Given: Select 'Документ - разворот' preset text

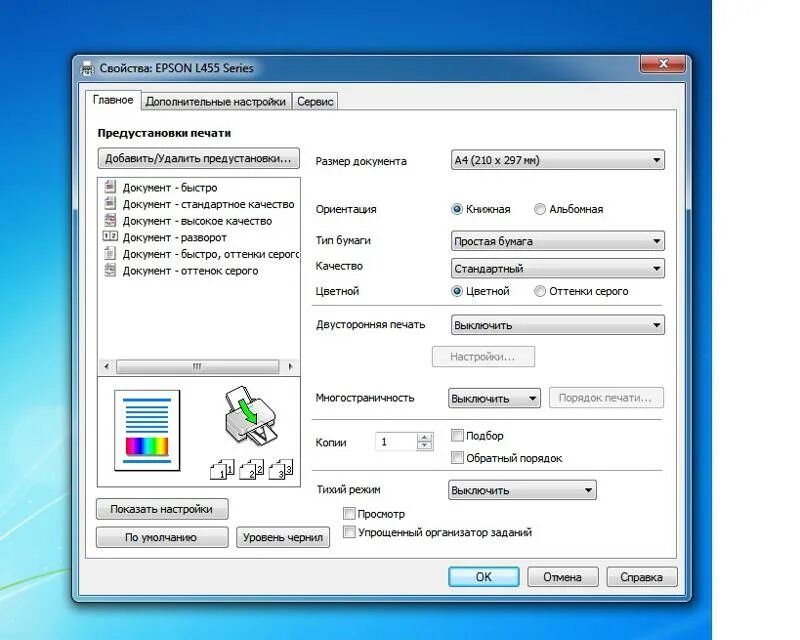Looking at the screenshot, I should click(174, 237).
